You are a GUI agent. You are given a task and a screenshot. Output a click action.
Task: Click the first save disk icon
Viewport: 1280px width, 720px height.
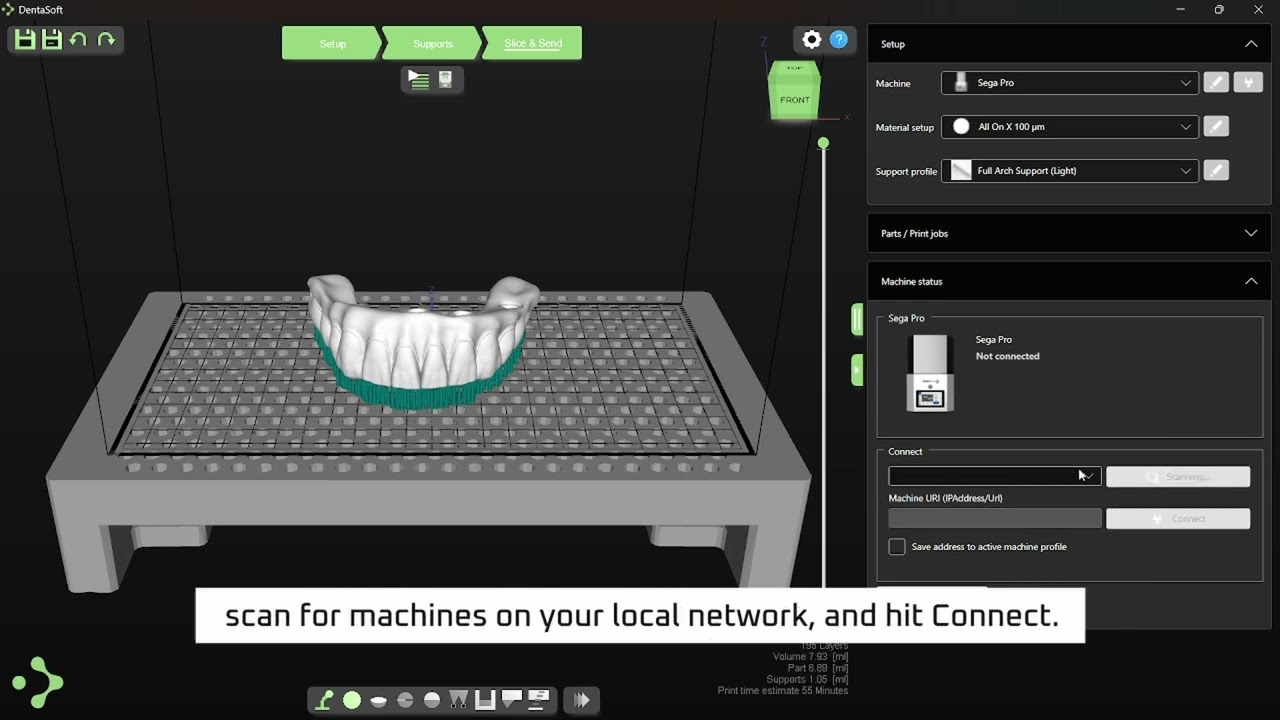[25, 39]
